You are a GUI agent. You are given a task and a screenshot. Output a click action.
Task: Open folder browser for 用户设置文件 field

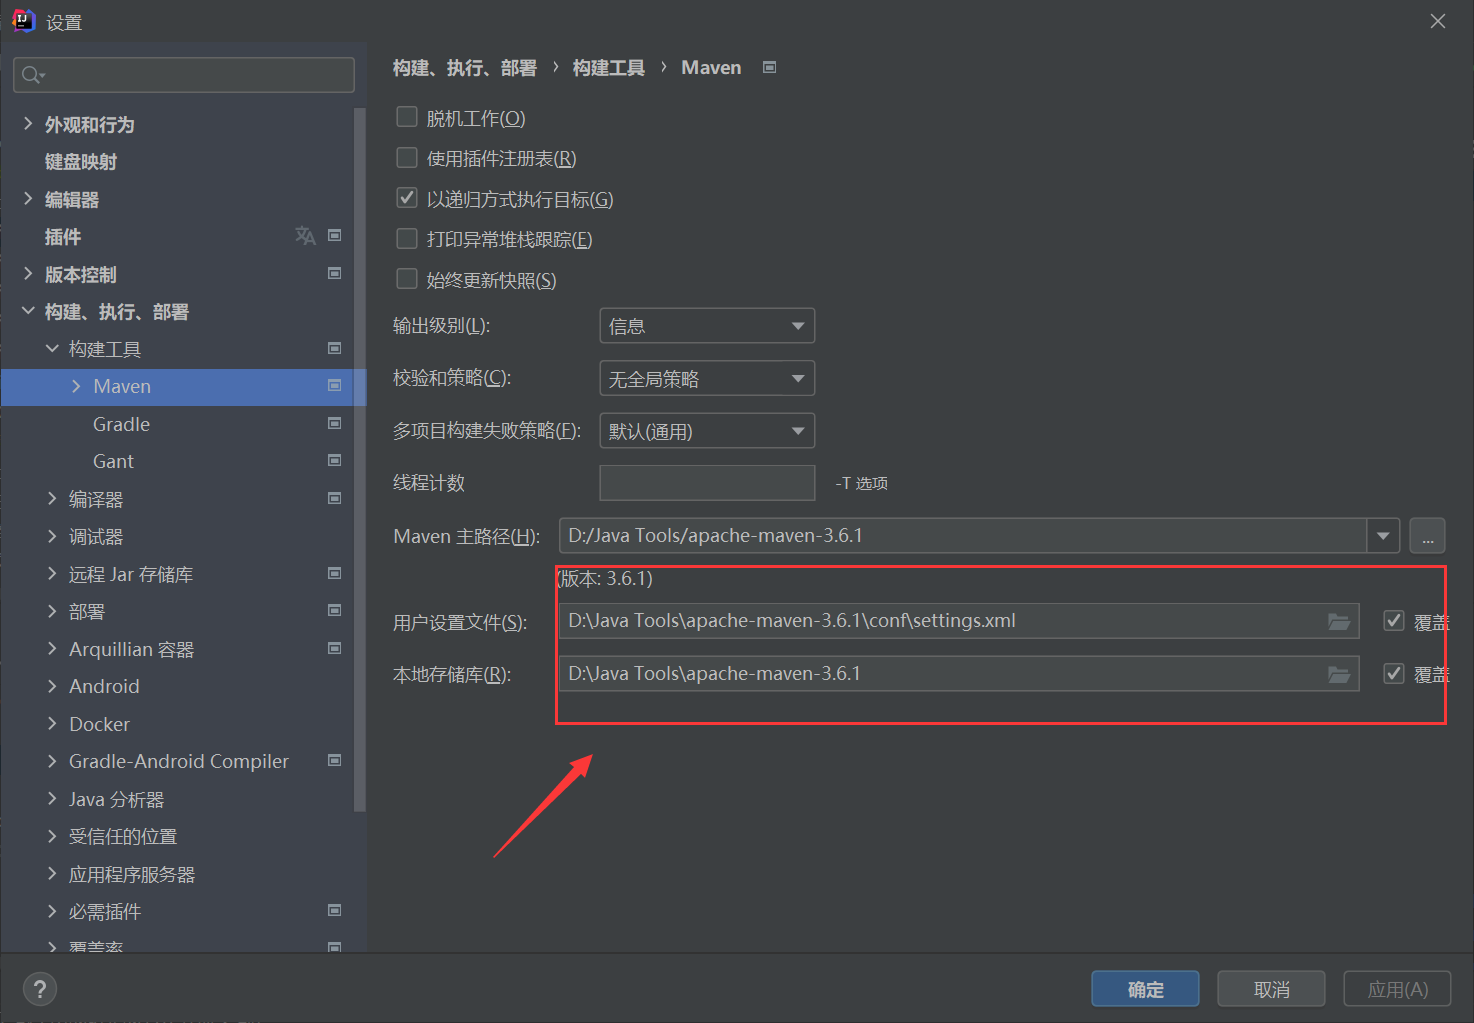click(1339, 620)
